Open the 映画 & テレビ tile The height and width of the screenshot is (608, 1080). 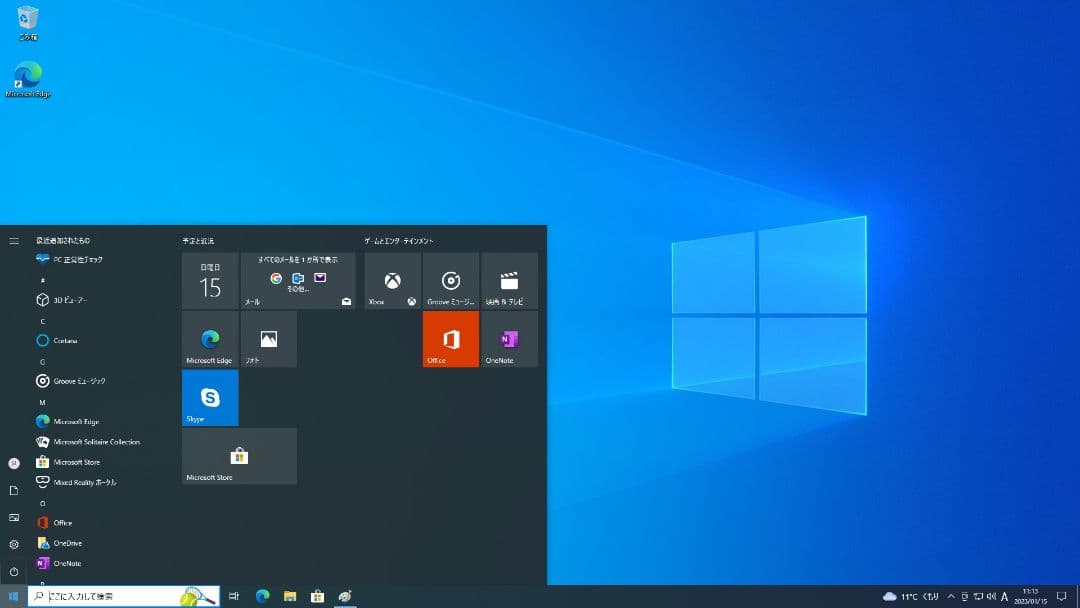click(x=509, y=280)
